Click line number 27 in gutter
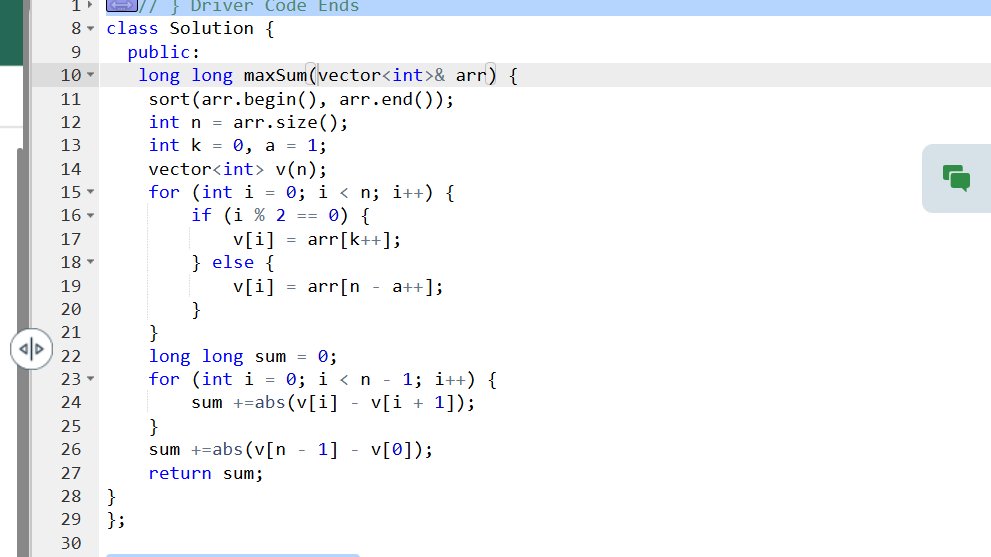Screen dimensions: 991x557 (x=71, y=473)
